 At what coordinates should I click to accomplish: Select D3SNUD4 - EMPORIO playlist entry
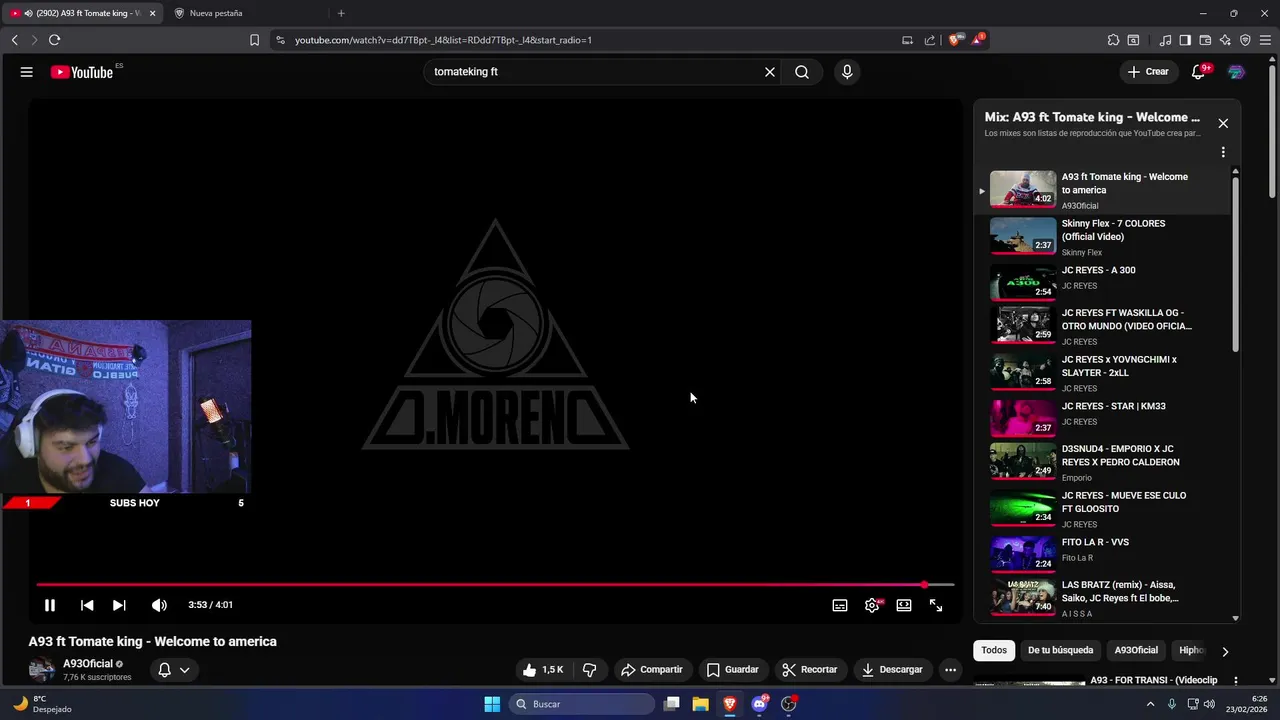[1104, 462]
